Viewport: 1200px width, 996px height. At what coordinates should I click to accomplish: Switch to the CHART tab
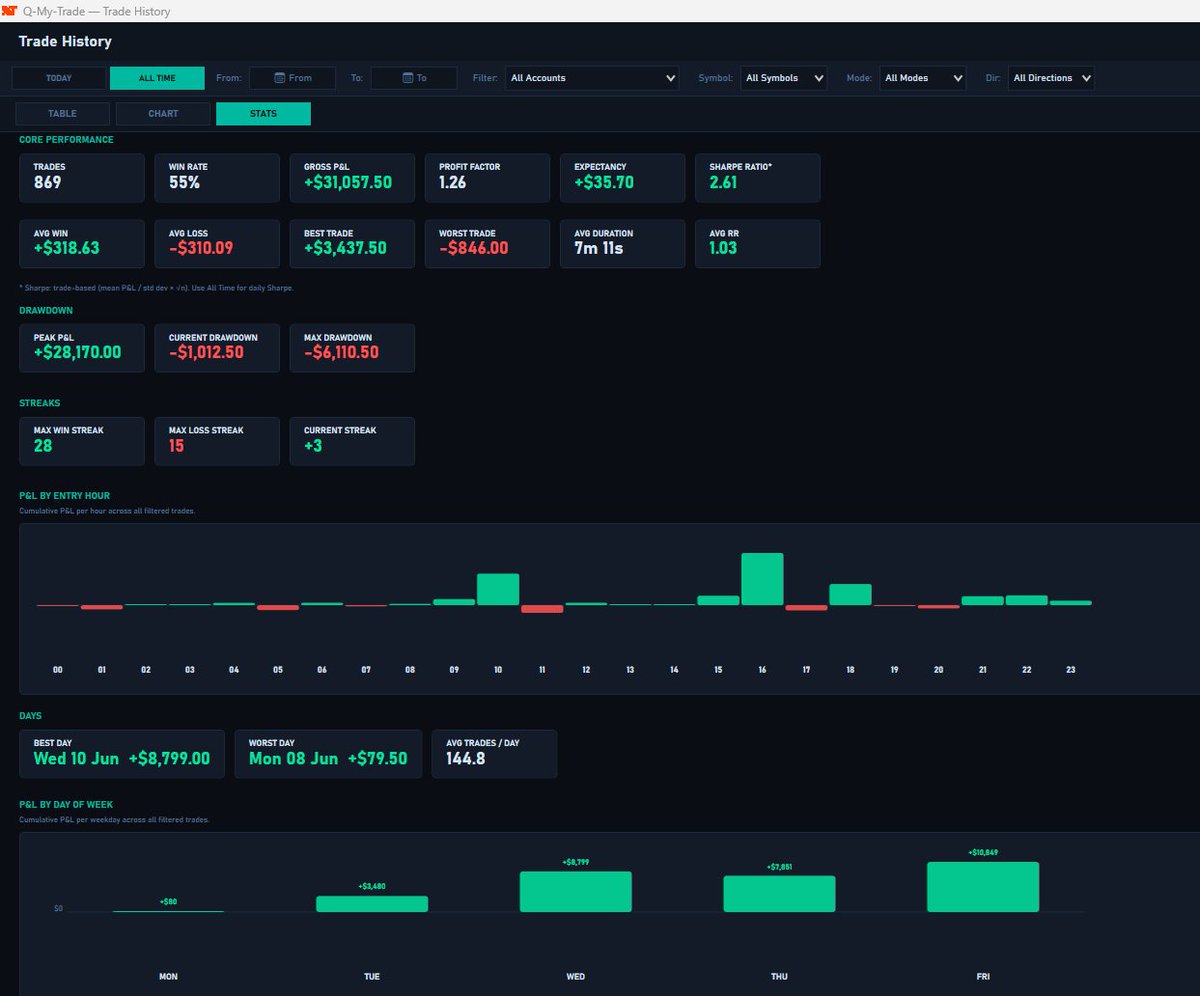tap(163, 113)
